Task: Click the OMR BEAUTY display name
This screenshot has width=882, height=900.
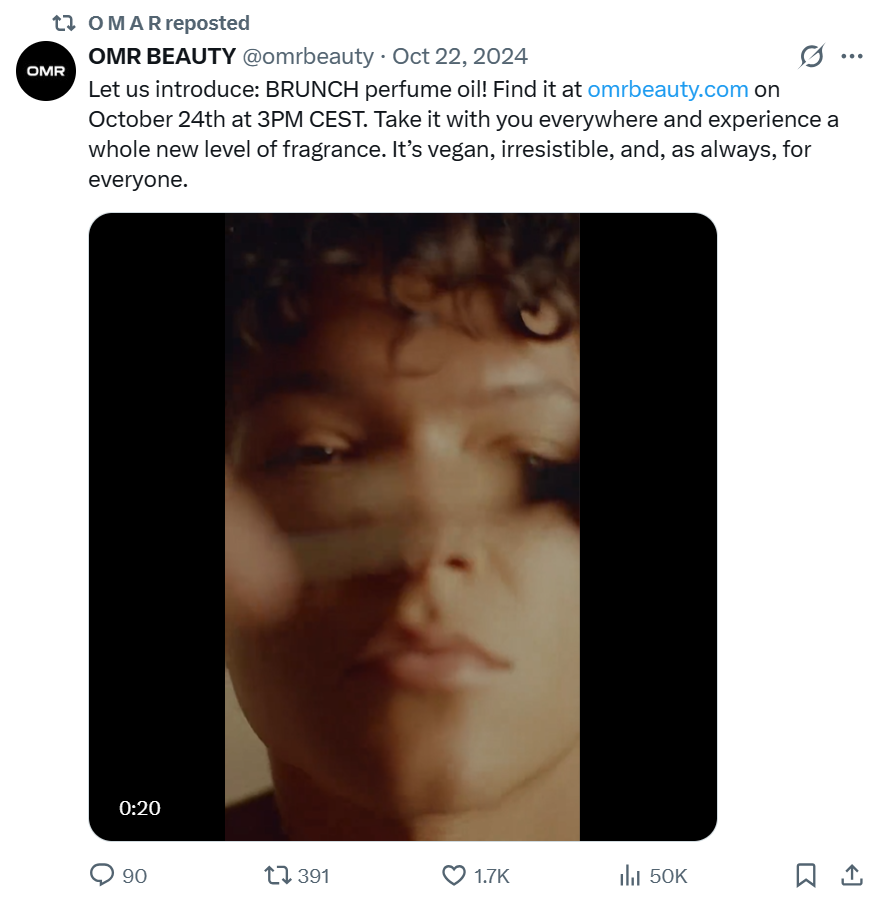Action: (x=162, y=56)
